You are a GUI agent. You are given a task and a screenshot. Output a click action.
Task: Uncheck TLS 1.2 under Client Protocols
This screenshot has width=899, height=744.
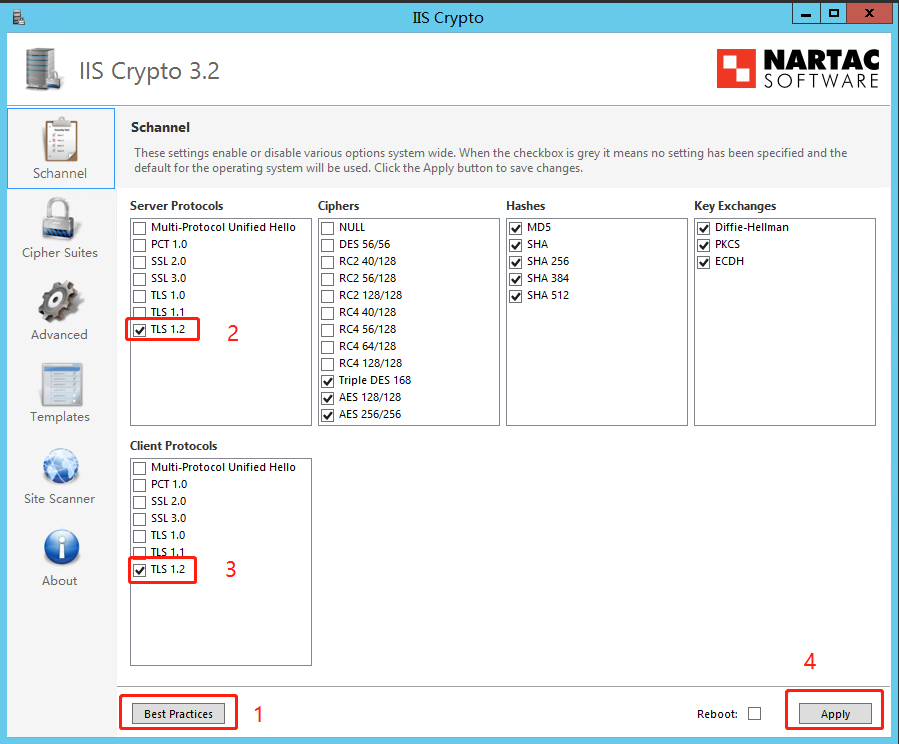pyautogui.click(x=140, y=569)
